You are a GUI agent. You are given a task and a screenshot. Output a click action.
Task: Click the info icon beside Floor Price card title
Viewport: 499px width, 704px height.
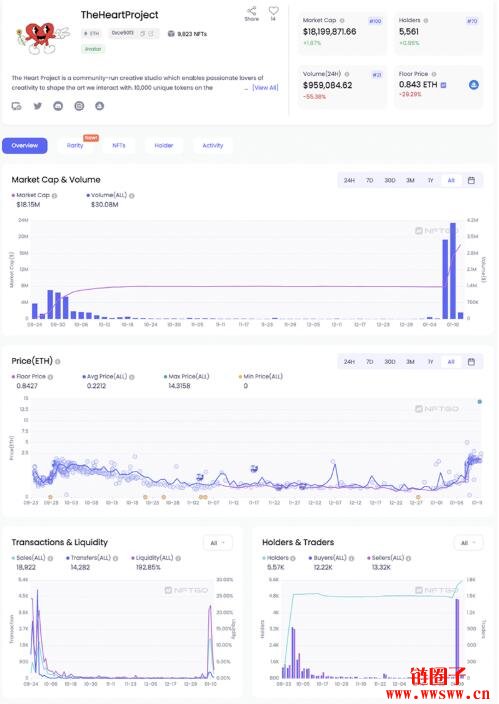pos(434,74)
